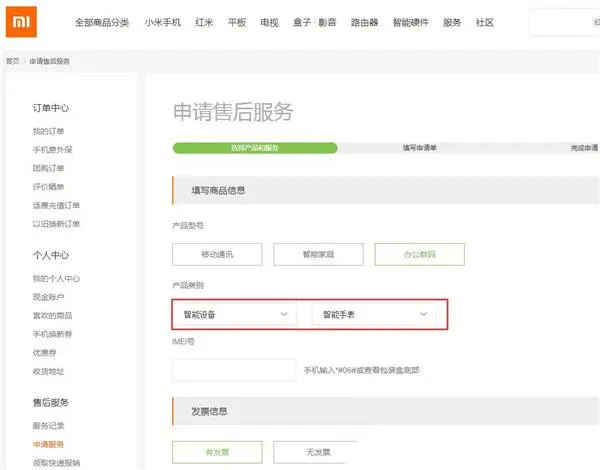Viewport: 600px width, 470px height.
Task: Go to 以旧换新订单 sidebar link
Action: tap(56, 224)
